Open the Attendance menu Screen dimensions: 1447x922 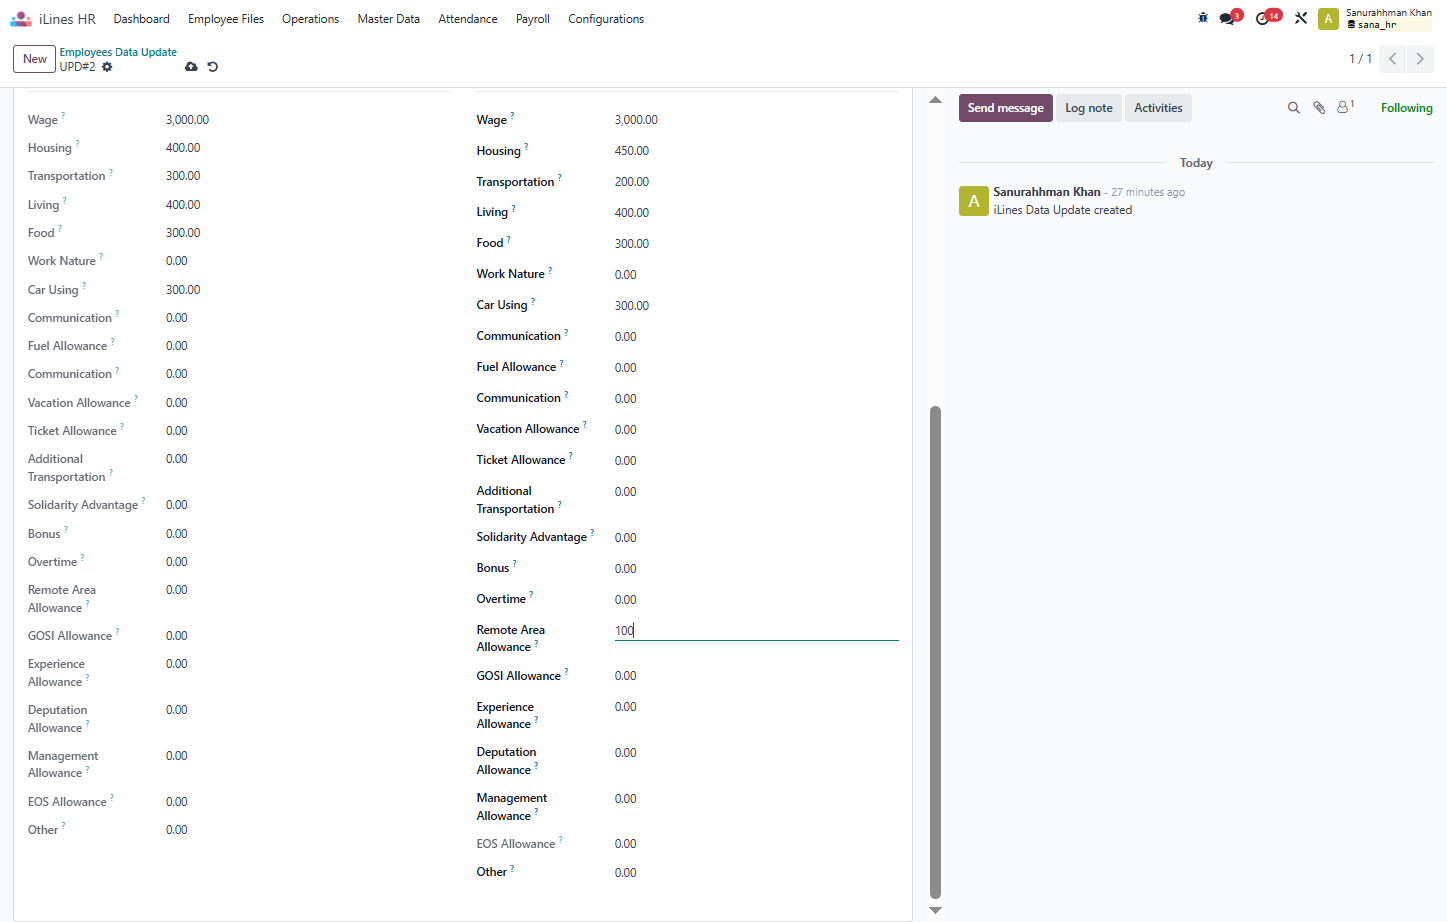point(468,19)
